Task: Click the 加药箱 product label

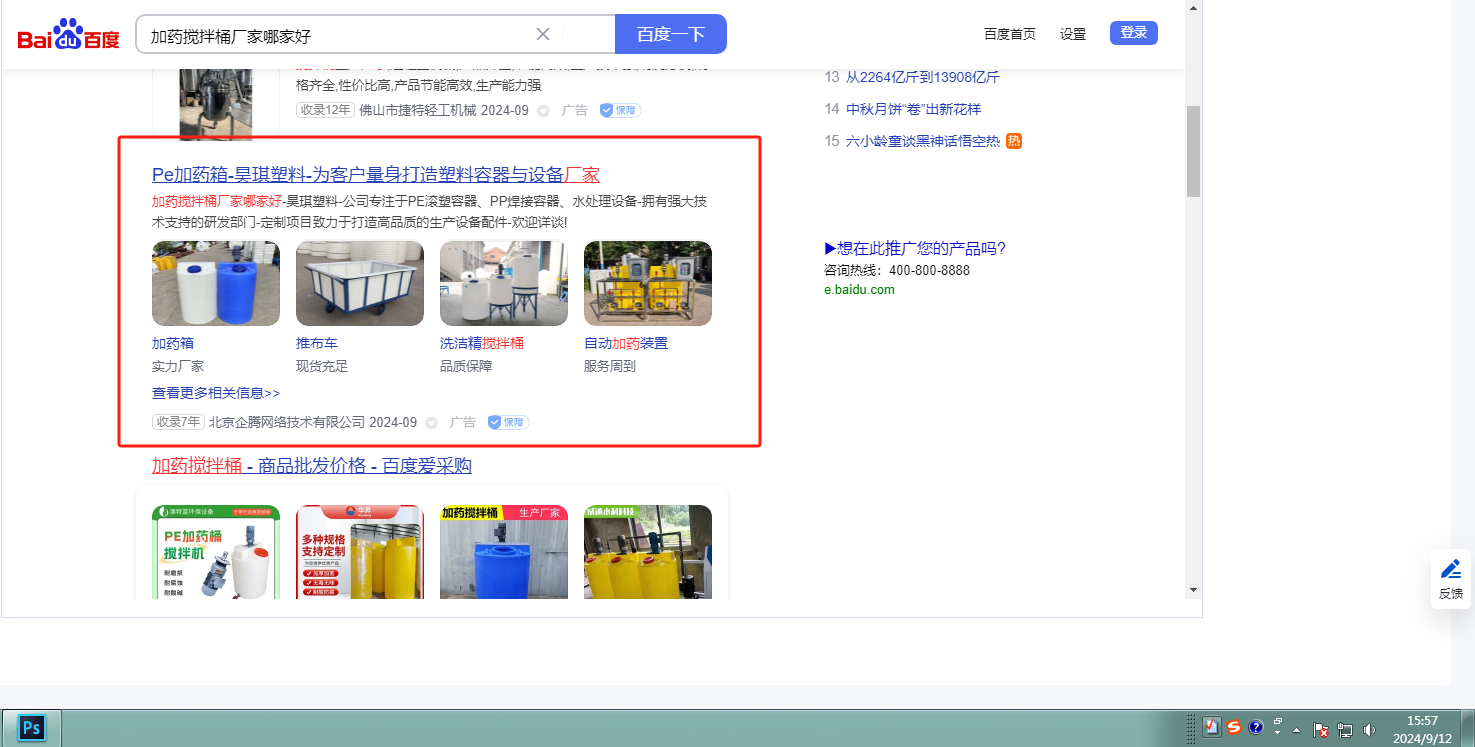Action: point(173,343)
